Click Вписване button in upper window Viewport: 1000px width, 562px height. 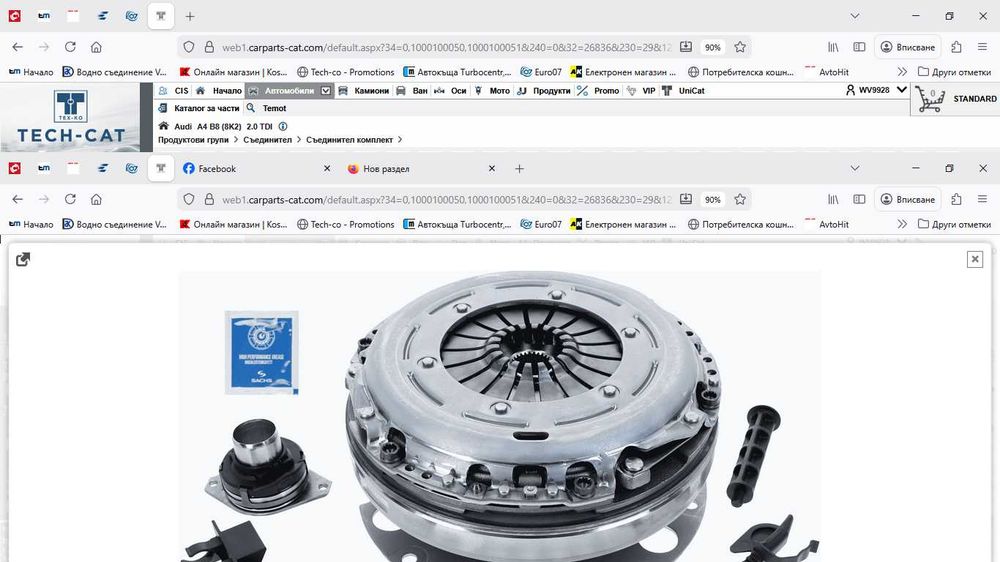(x=908, y=47)
